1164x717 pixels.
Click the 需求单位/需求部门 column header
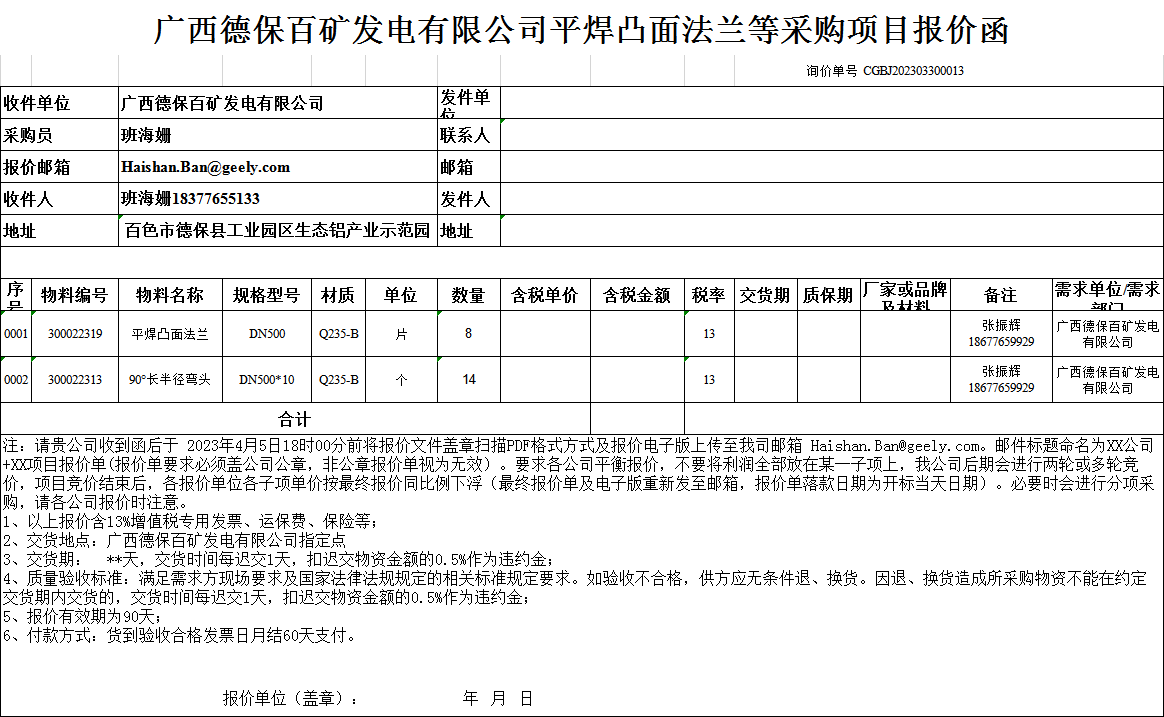pos(1108,295)
